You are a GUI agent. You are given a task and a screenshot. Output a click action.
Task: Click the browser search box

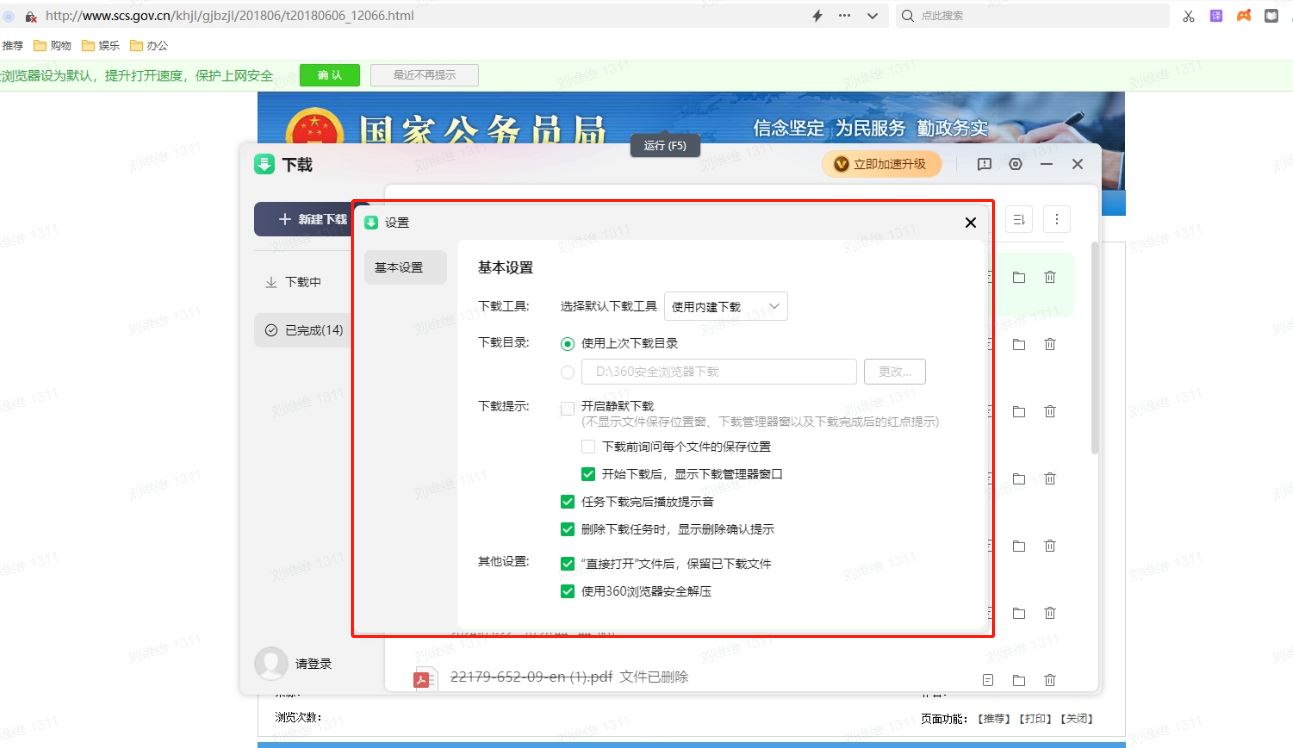(x=1030, y=16)
